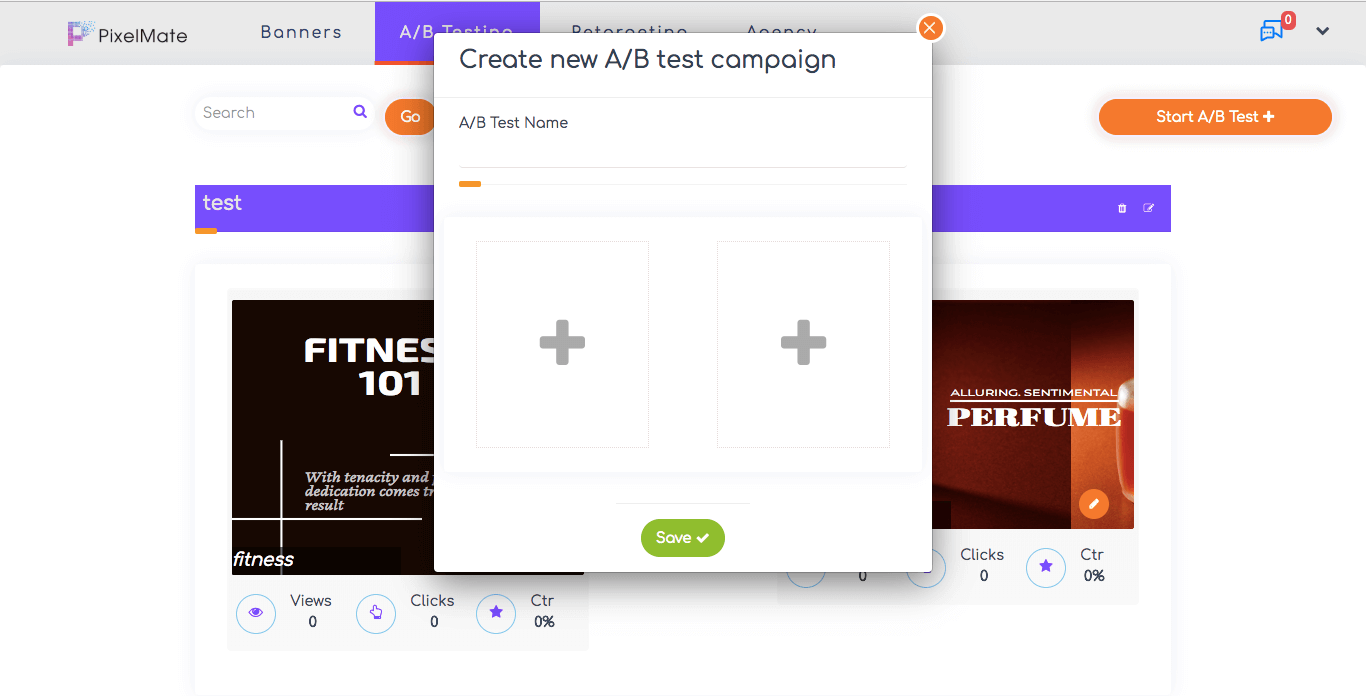Image resolution: width=1366 pixels, height=696 pixels.
Task: Open the chat notifications icon
Action: tap(1271, 31)
